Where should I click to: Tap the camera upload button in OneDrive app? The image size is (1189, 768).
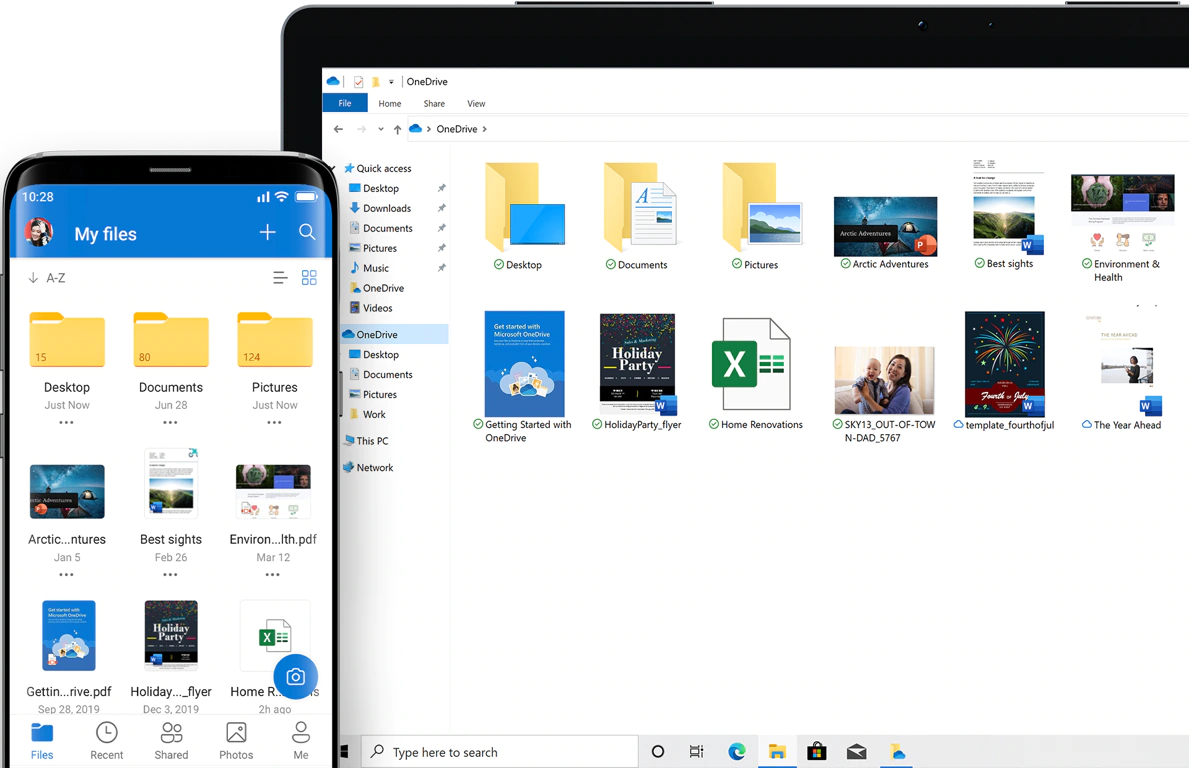click(295, 676)
